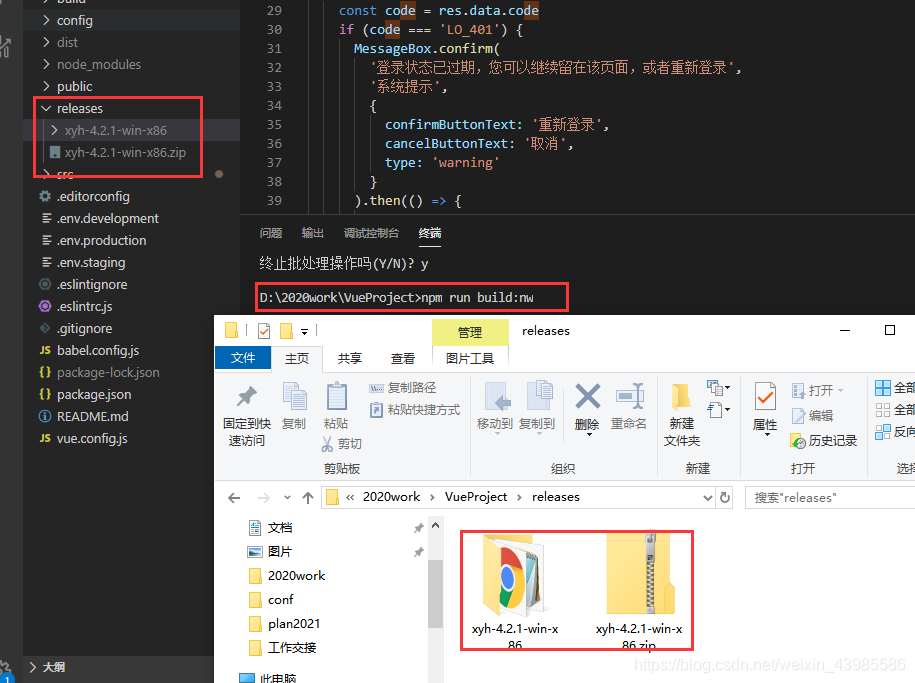The height and width of the screenshot is (683, 915).
Task: Click the Pin to Quick Access icon
Action: (x=246, y=396)
